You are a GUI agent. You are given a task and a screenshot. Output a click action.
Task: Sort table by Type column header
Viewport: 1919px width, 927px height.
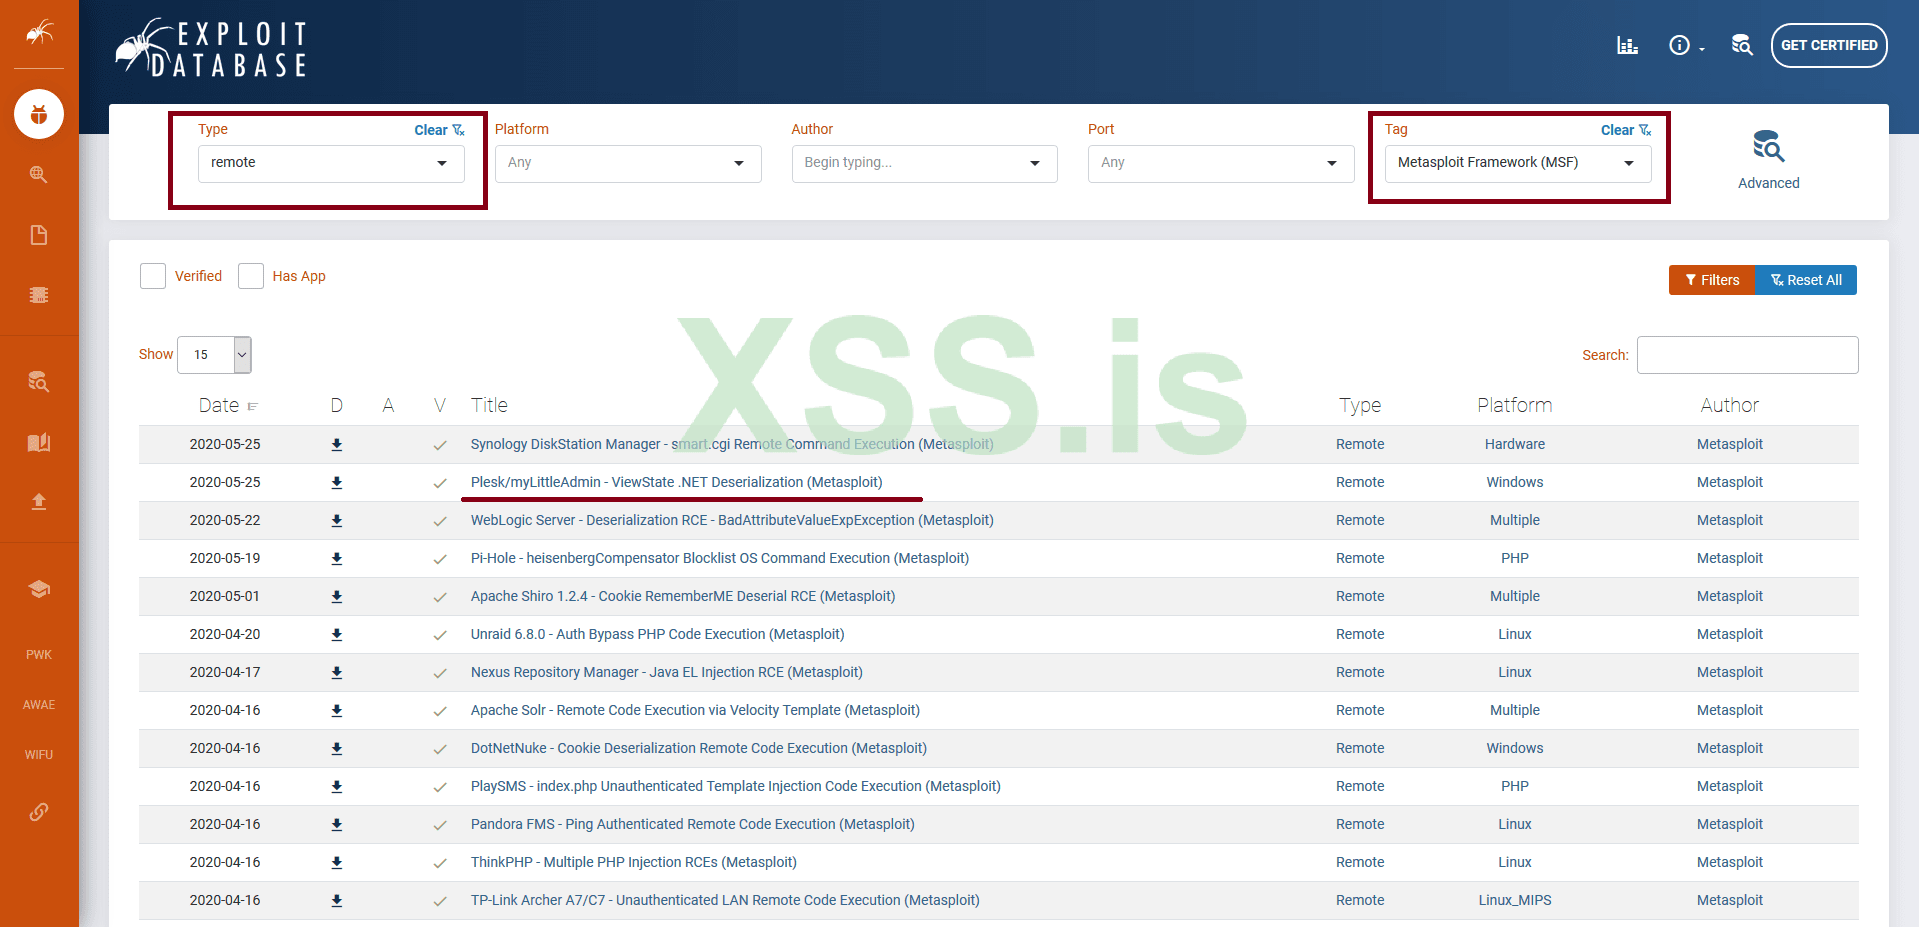[x=1360, y=405]
